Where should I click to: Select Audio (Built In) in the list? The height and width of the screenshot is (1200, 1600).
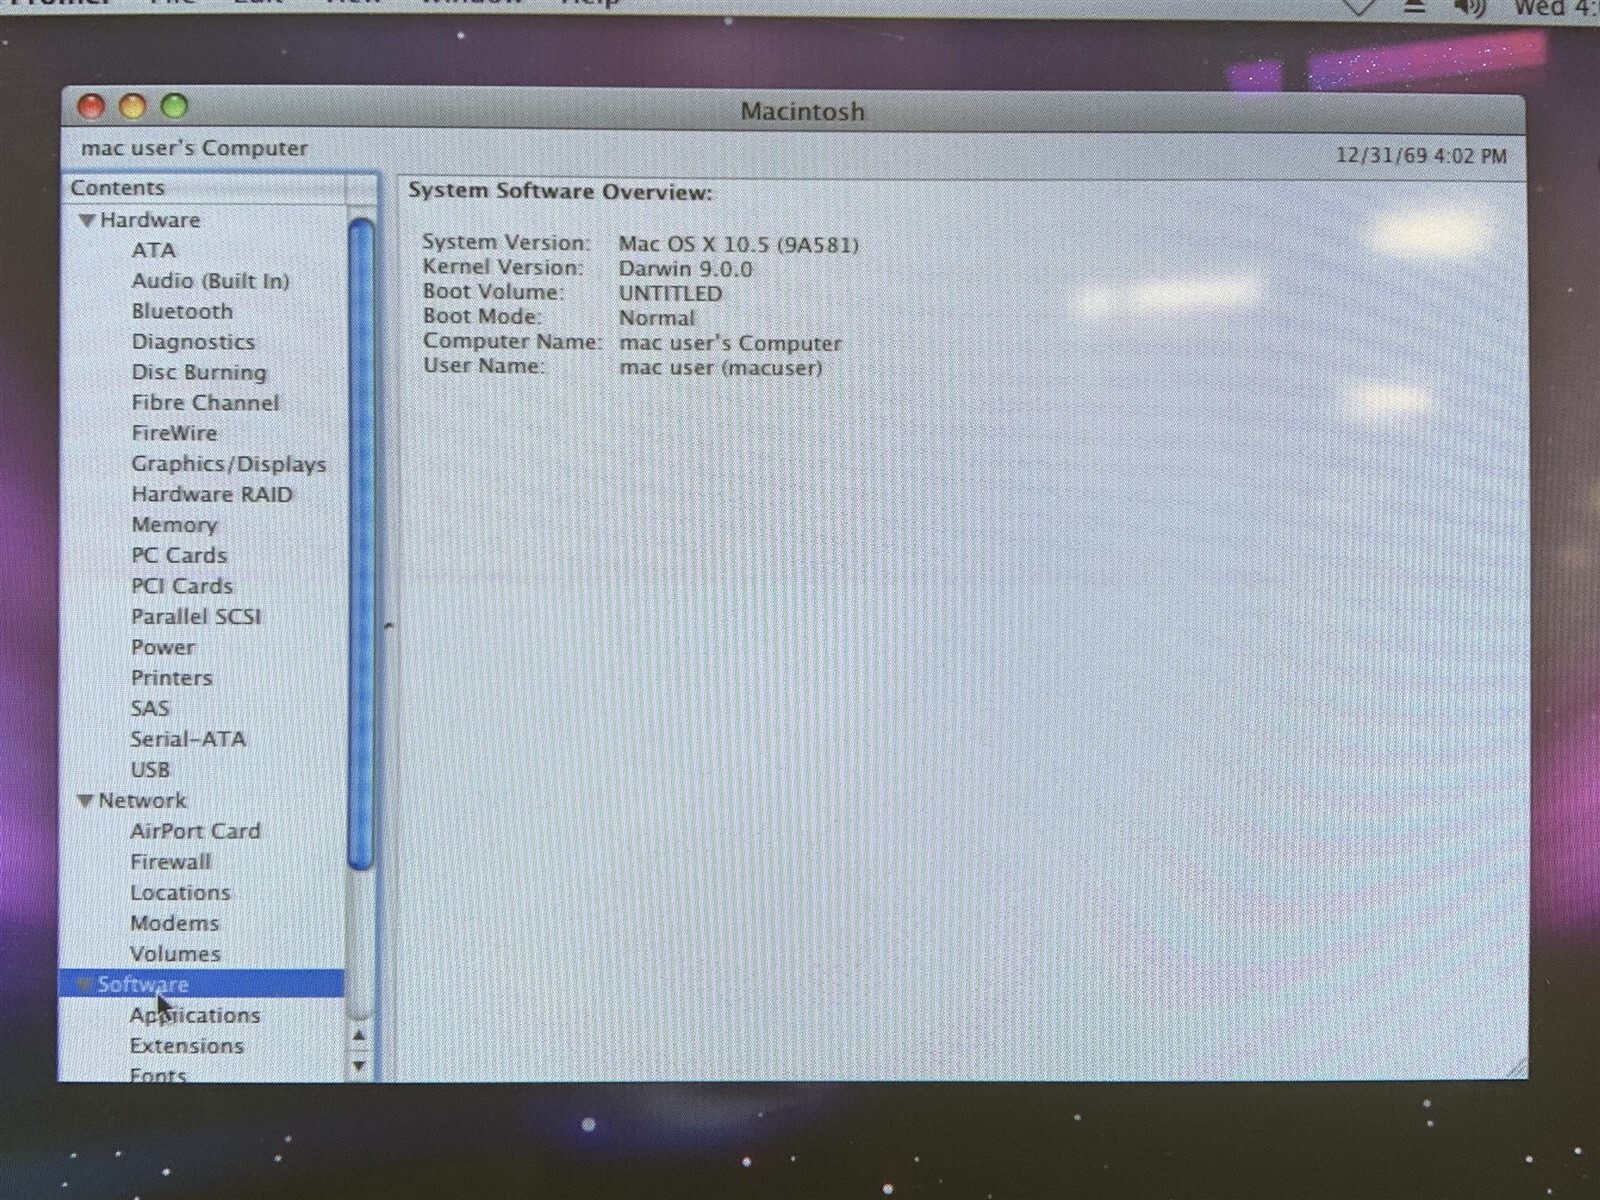(x=210, y=281)
